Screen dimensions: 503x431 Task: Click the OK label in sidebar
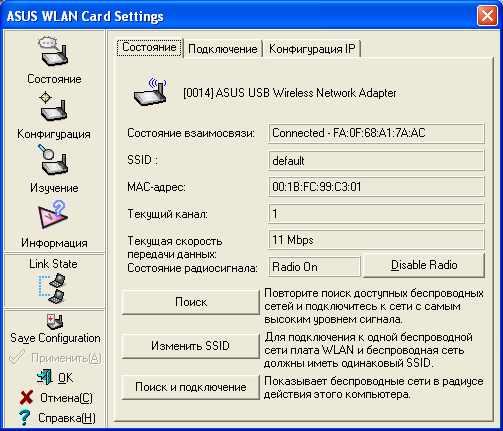tap(66, 378)
